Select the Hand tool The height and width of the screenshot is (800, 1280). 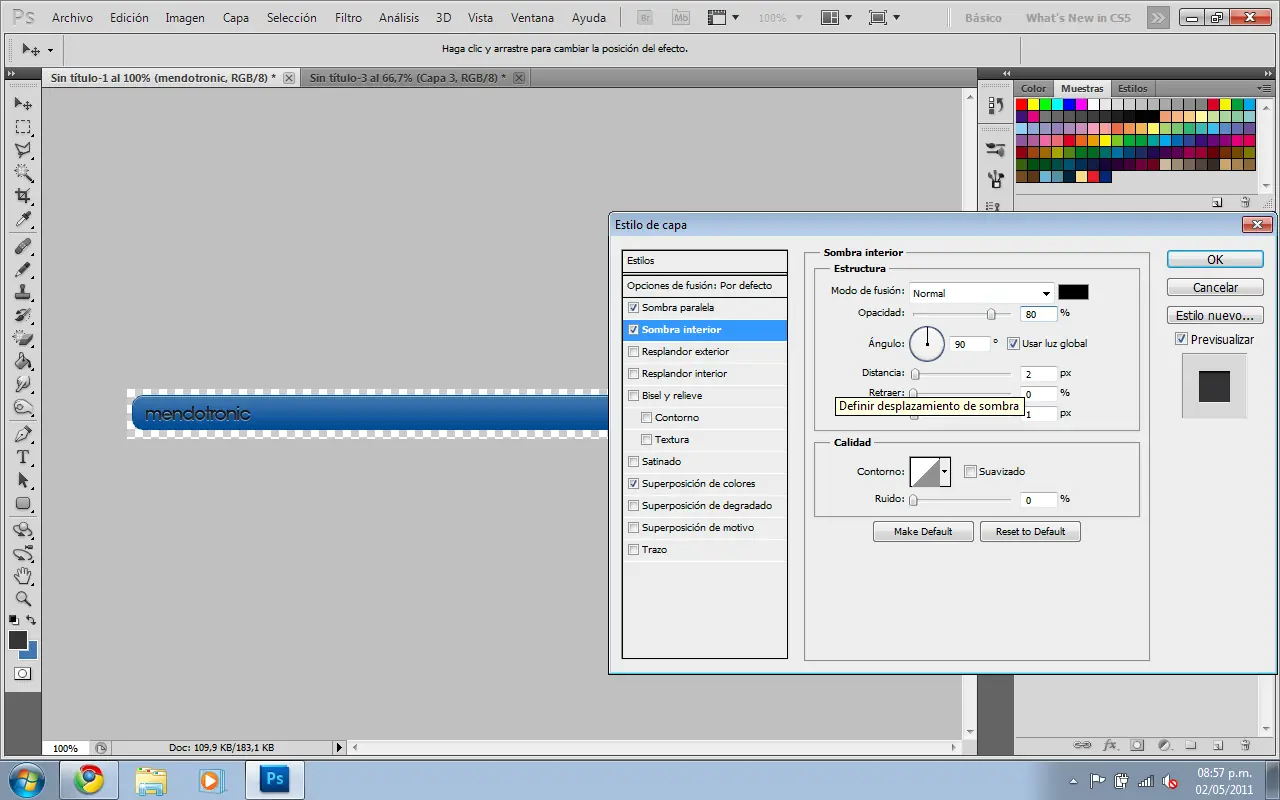(x=23, y=576)
